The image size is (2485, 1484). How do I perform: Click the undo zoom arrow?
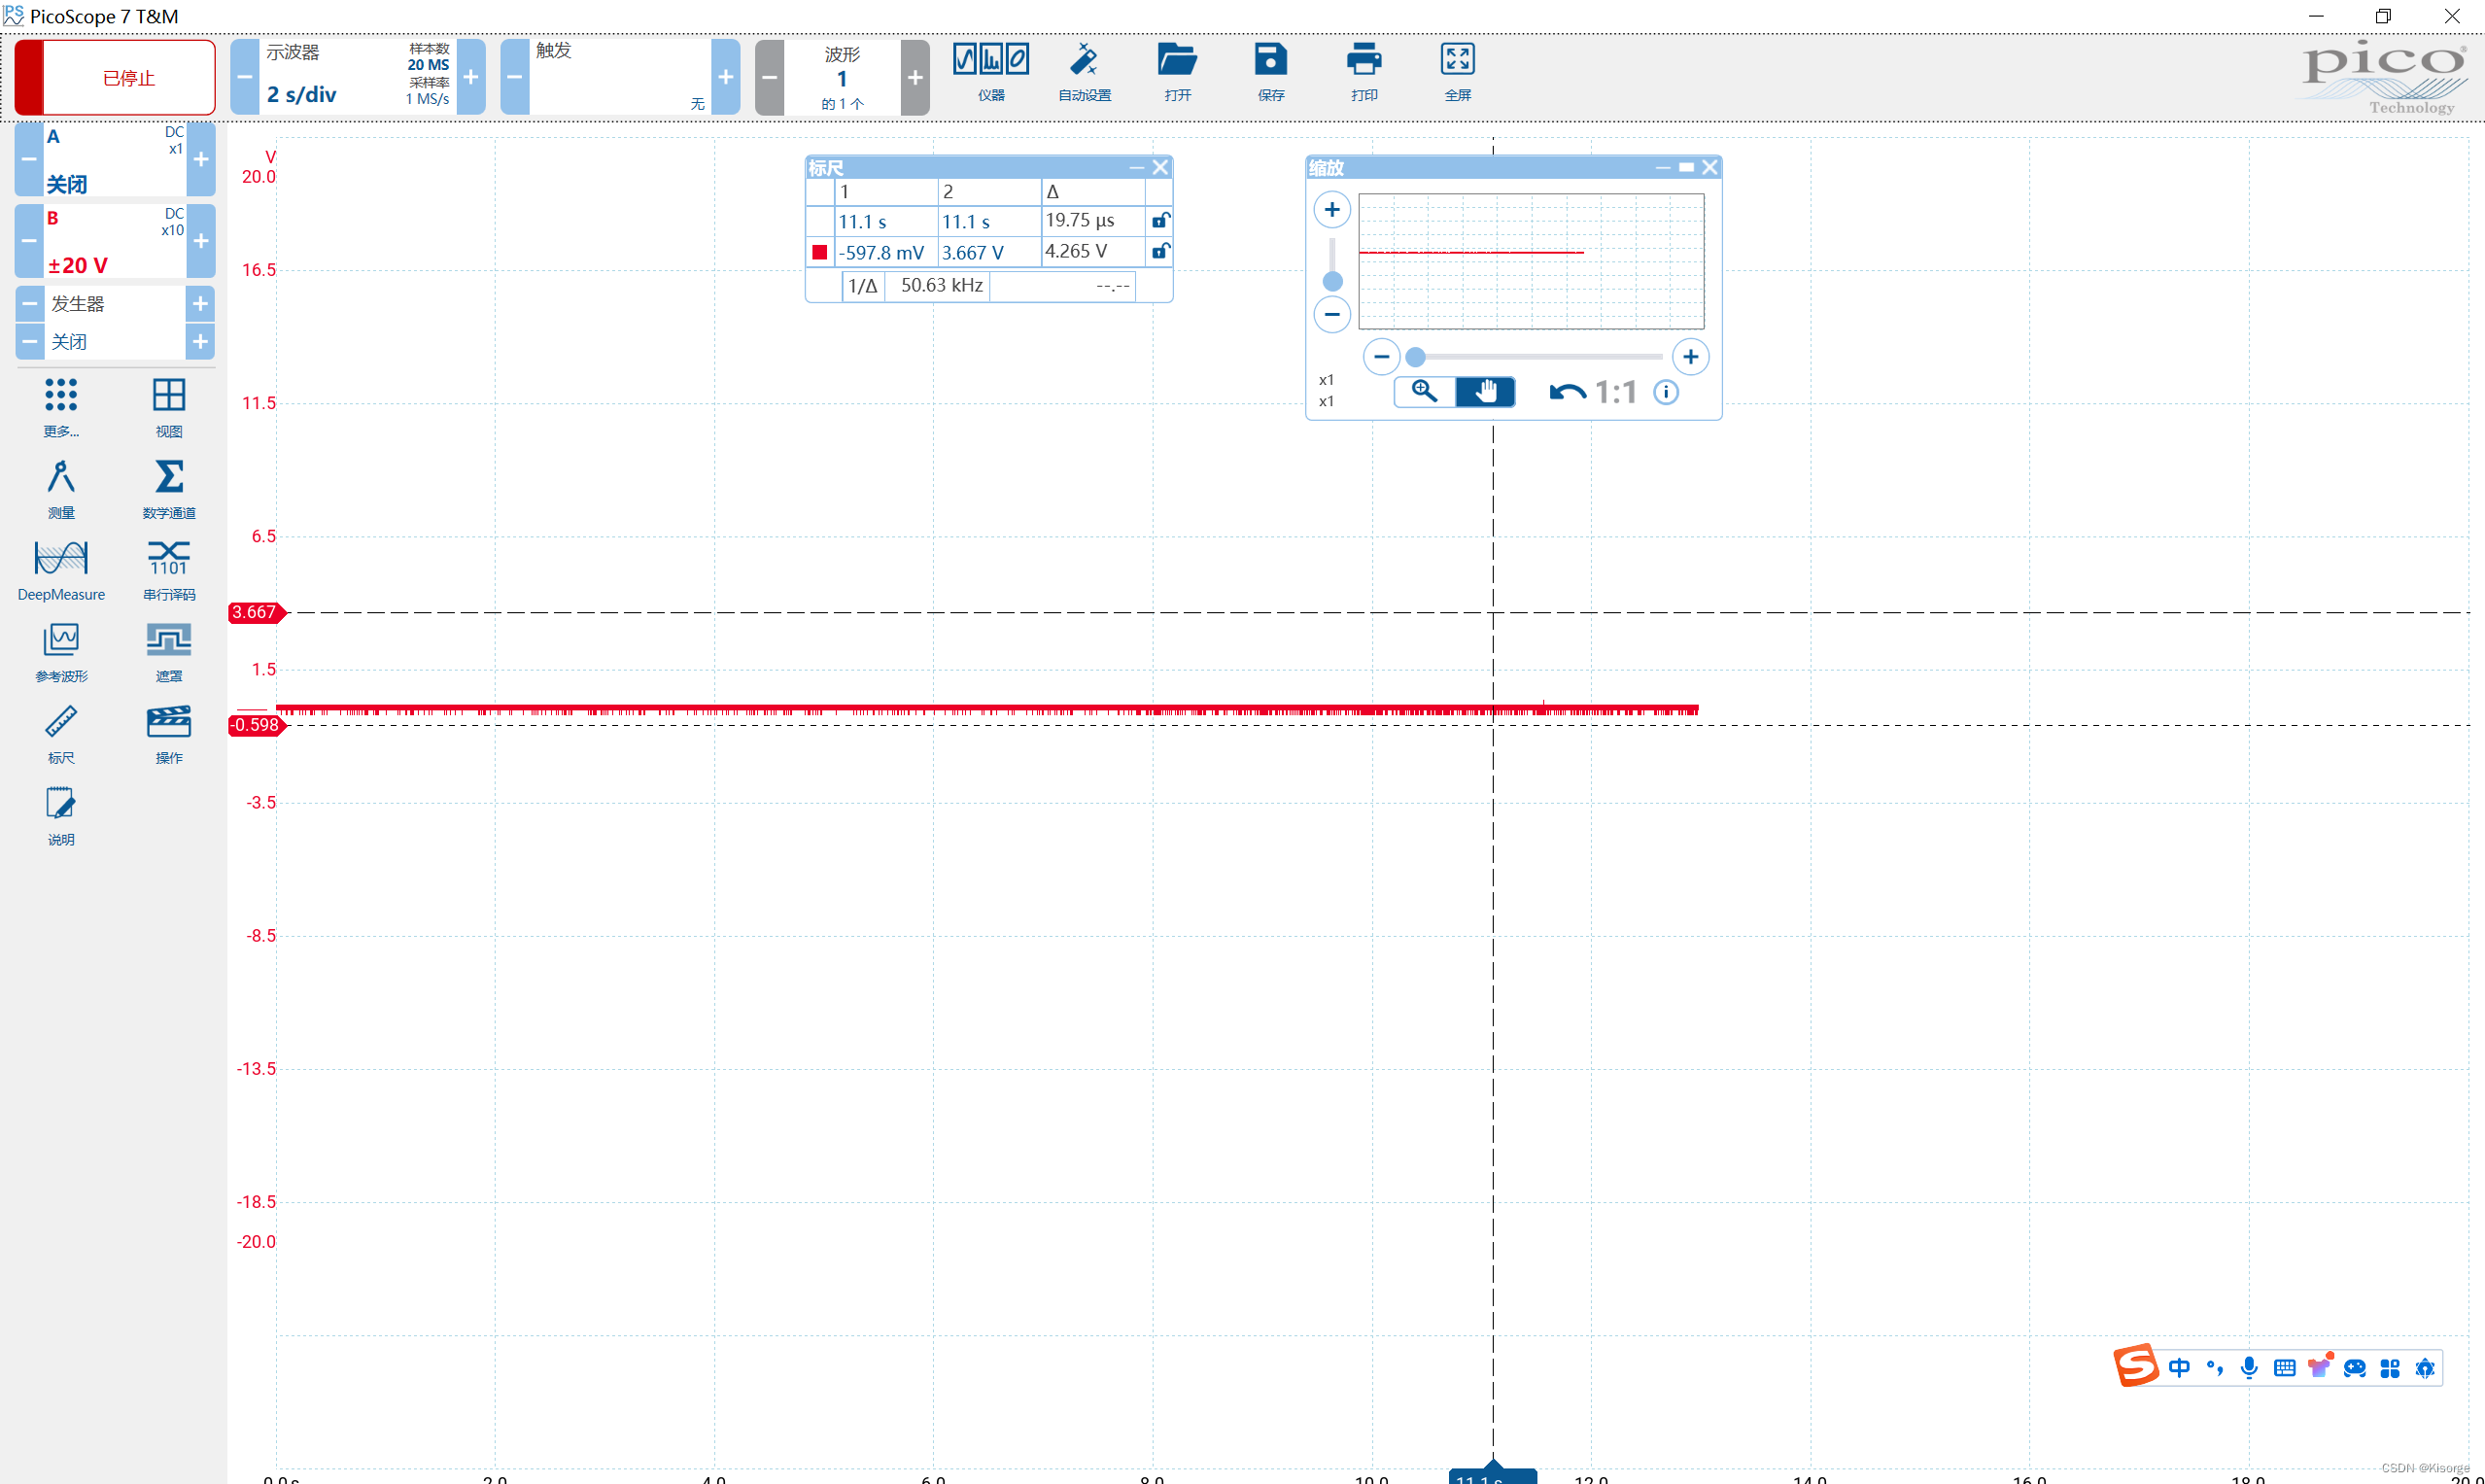click(x=1567, y=392)
